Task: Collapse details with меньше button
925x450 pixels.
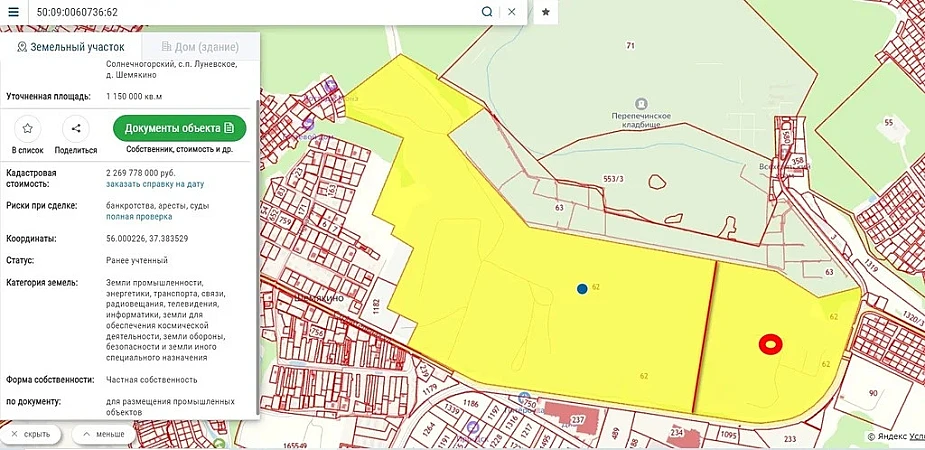Action: tap(105, 435)
